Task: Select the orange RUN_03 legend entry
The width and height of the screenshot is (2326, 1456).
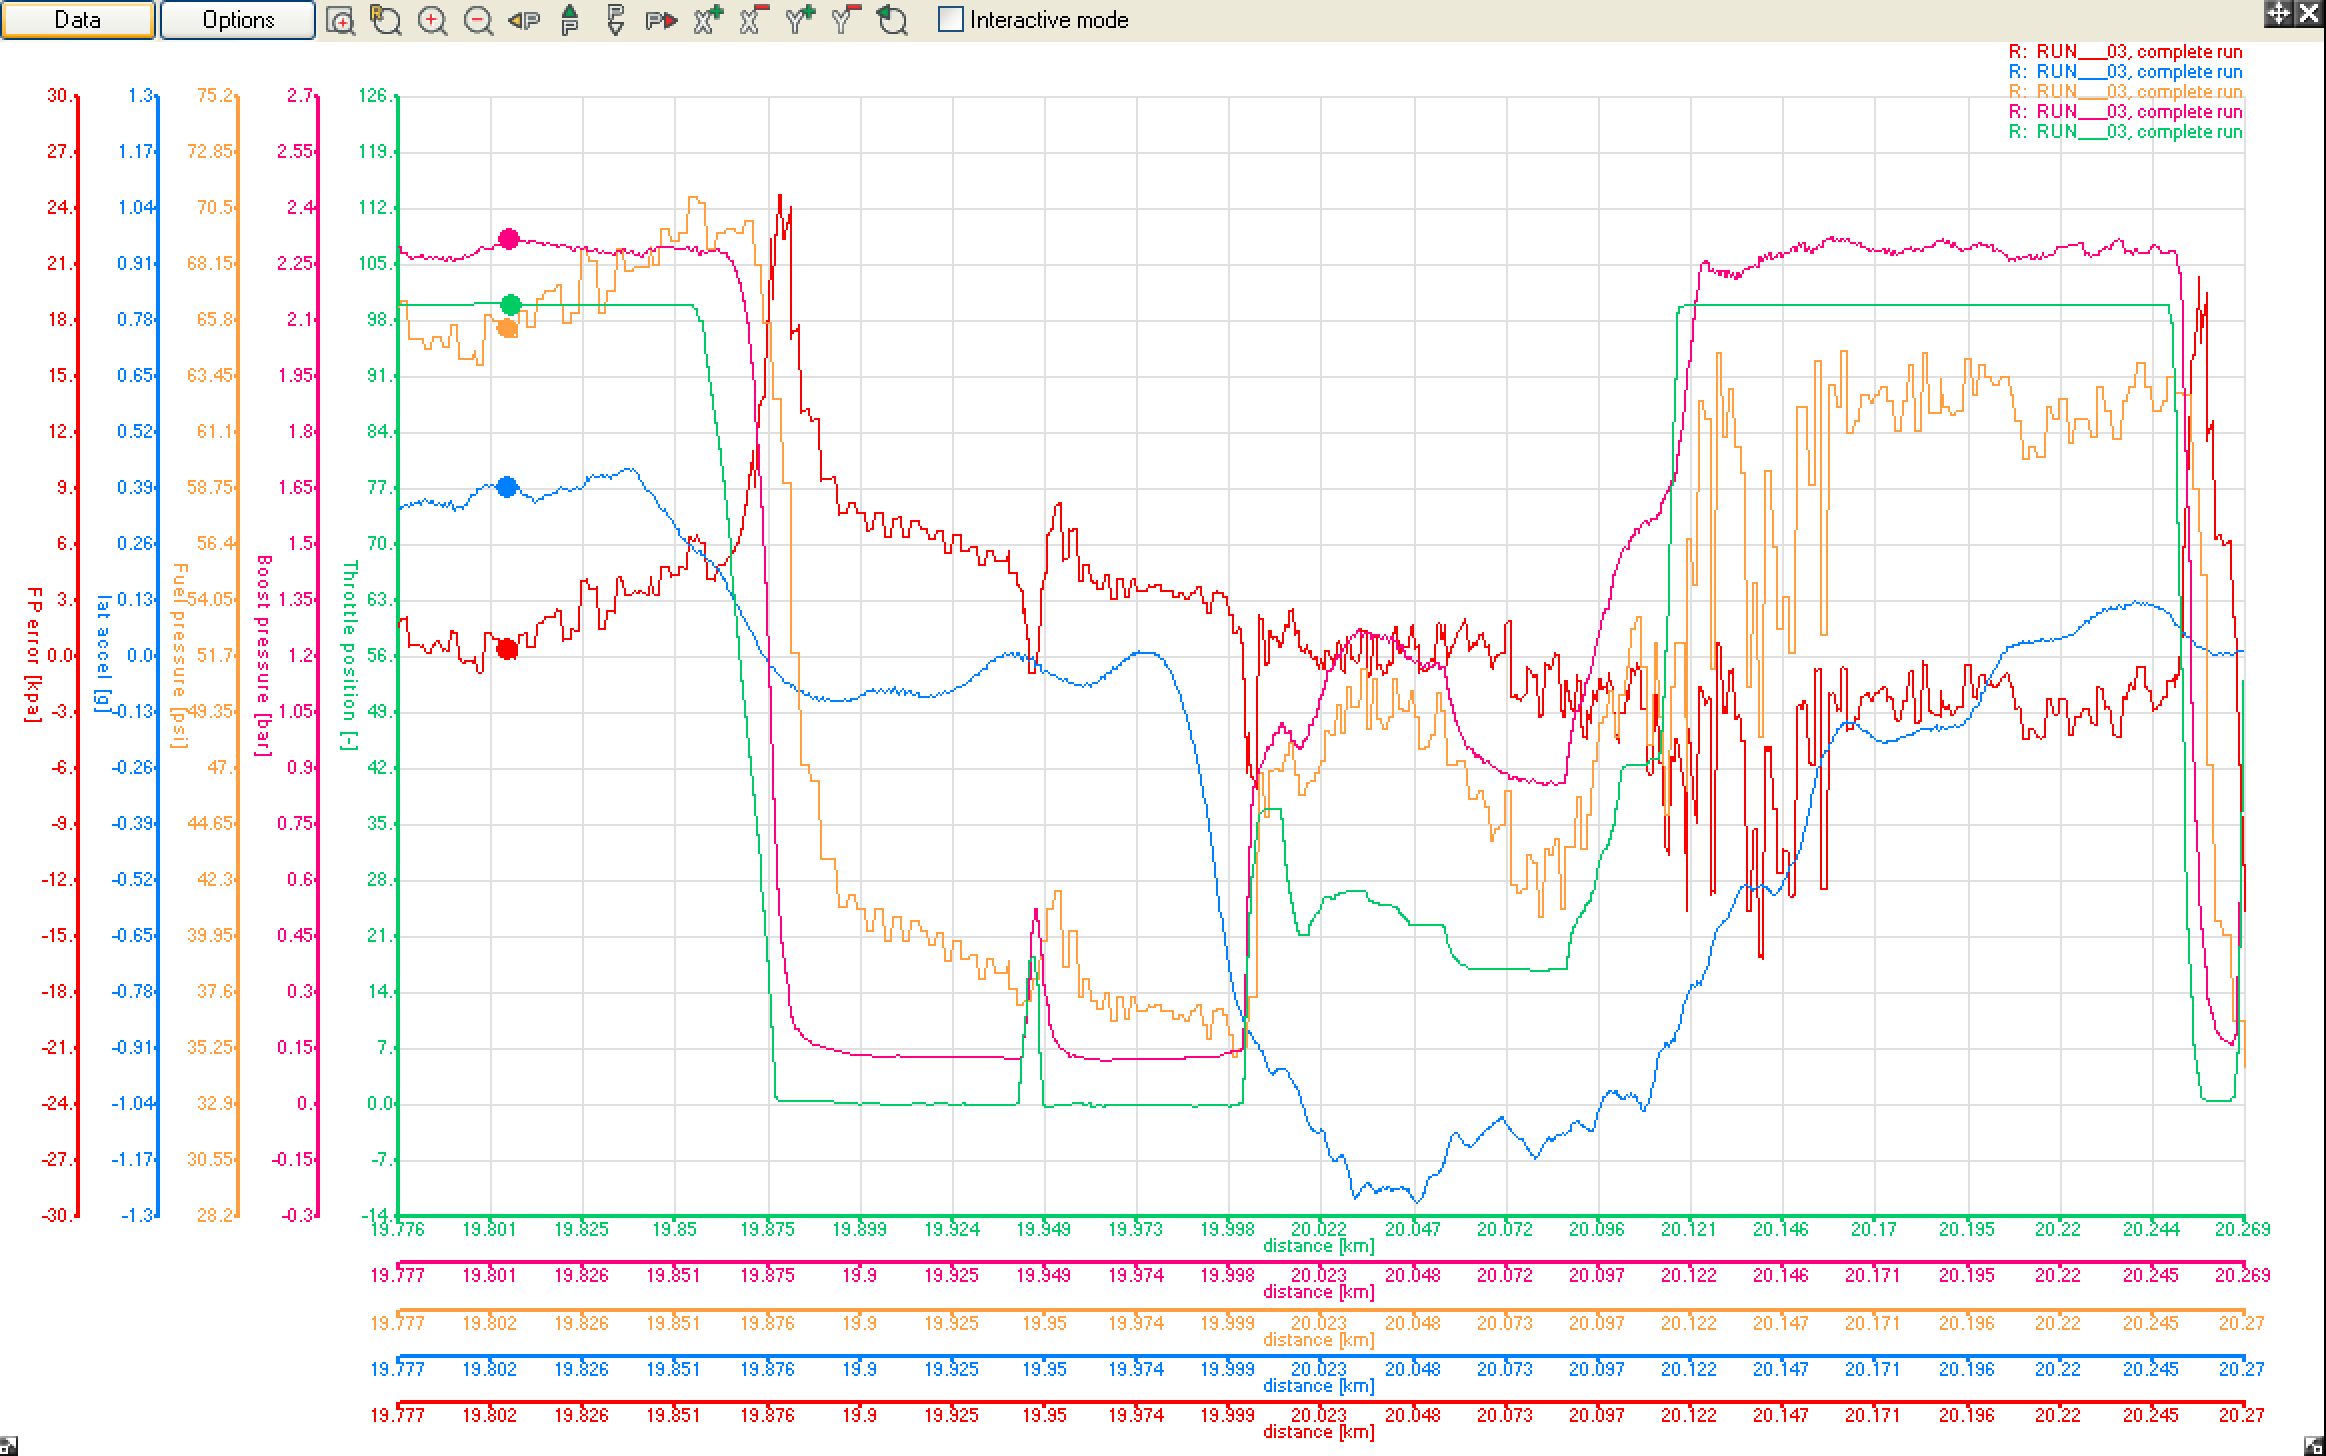Action: pos(2125,92)
